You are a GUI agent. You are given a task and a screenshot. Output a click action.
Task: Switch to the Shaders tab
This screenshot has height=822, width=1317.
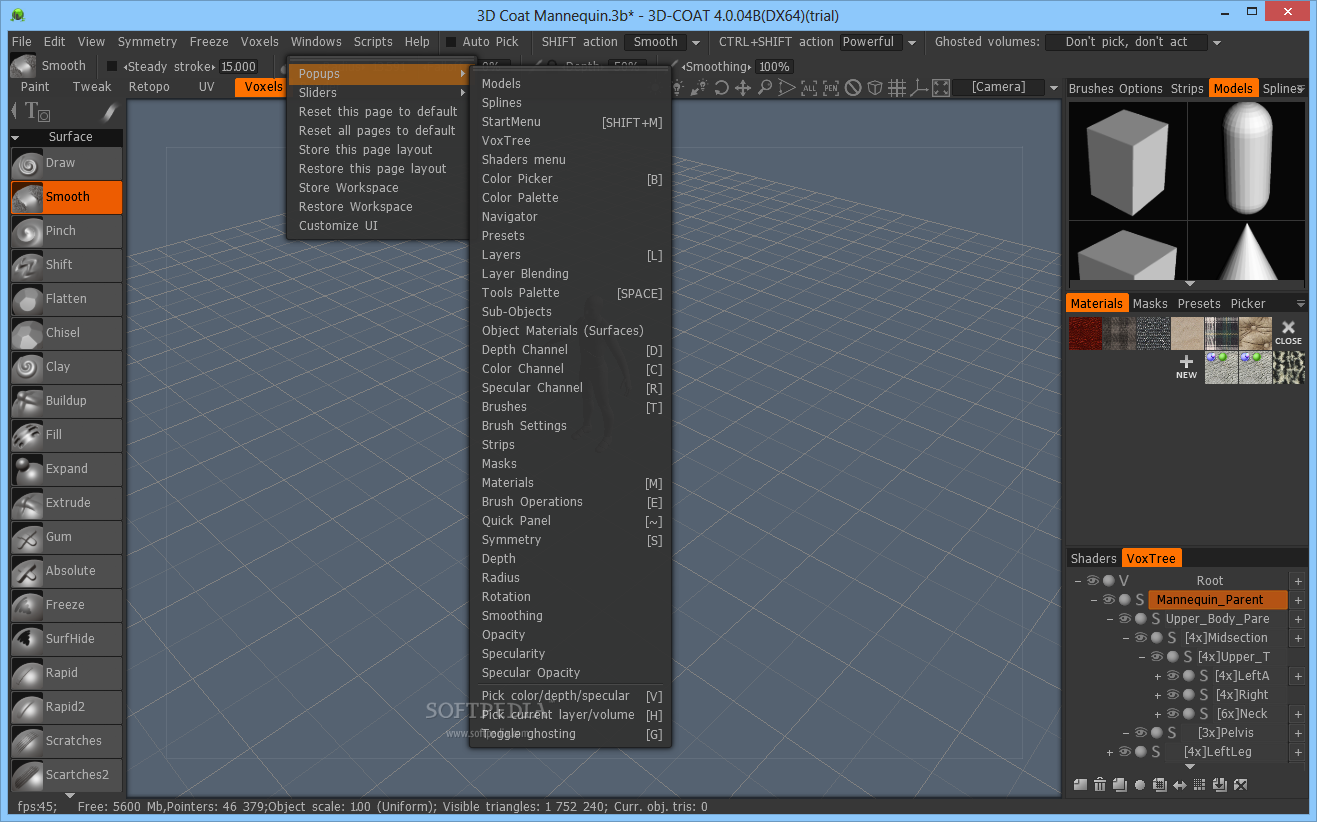coord(1093,559)
